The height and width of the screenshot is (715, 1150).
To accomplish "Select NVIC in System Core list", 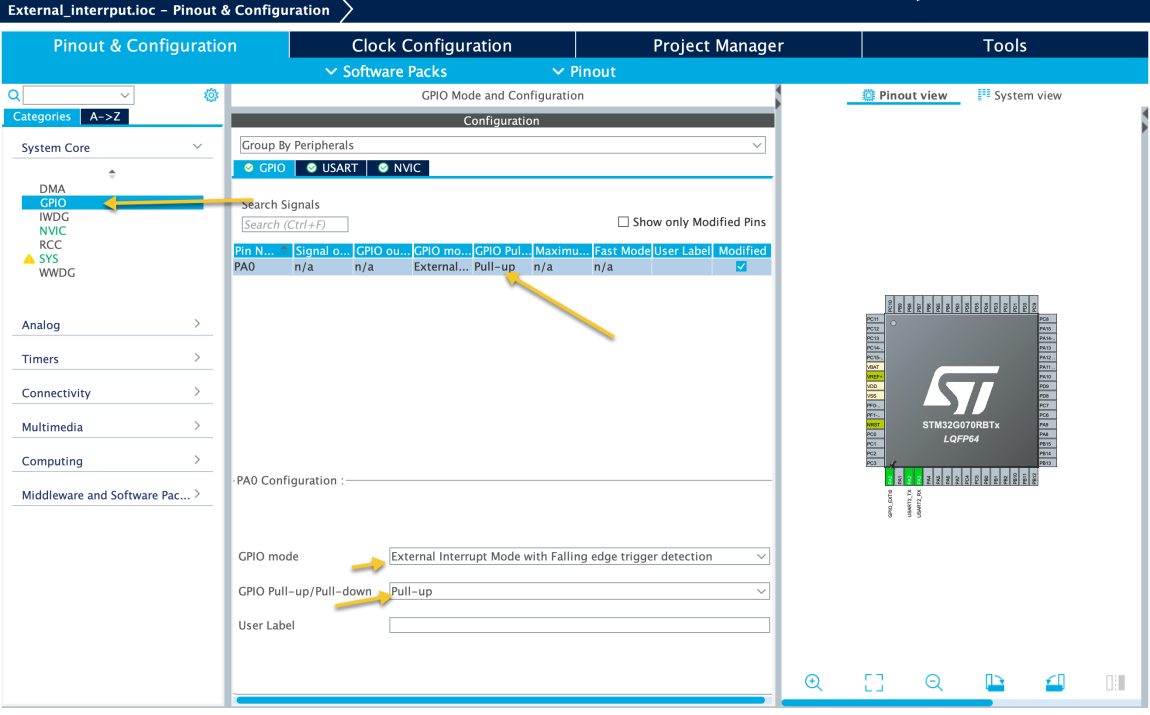I will point(53,230).
